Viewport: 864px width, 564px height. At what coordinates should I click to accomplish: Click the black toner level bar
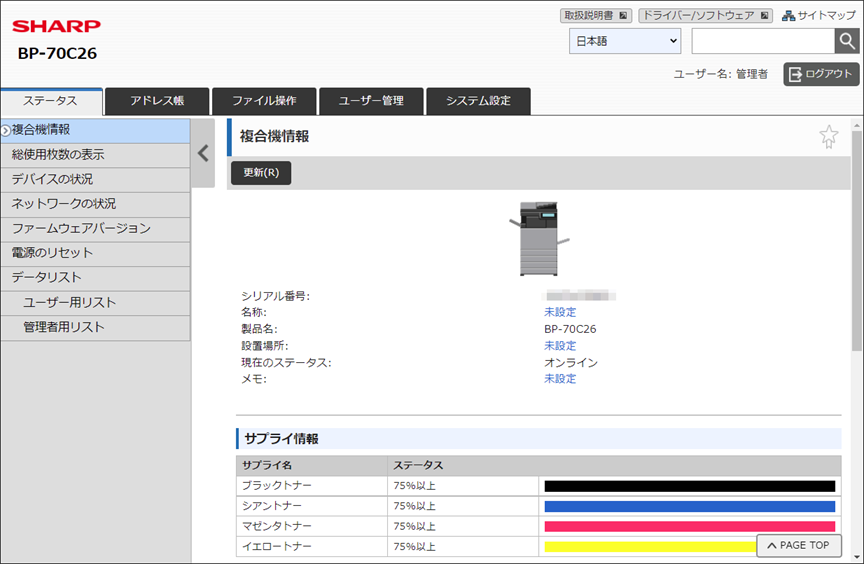click(689, 486)
